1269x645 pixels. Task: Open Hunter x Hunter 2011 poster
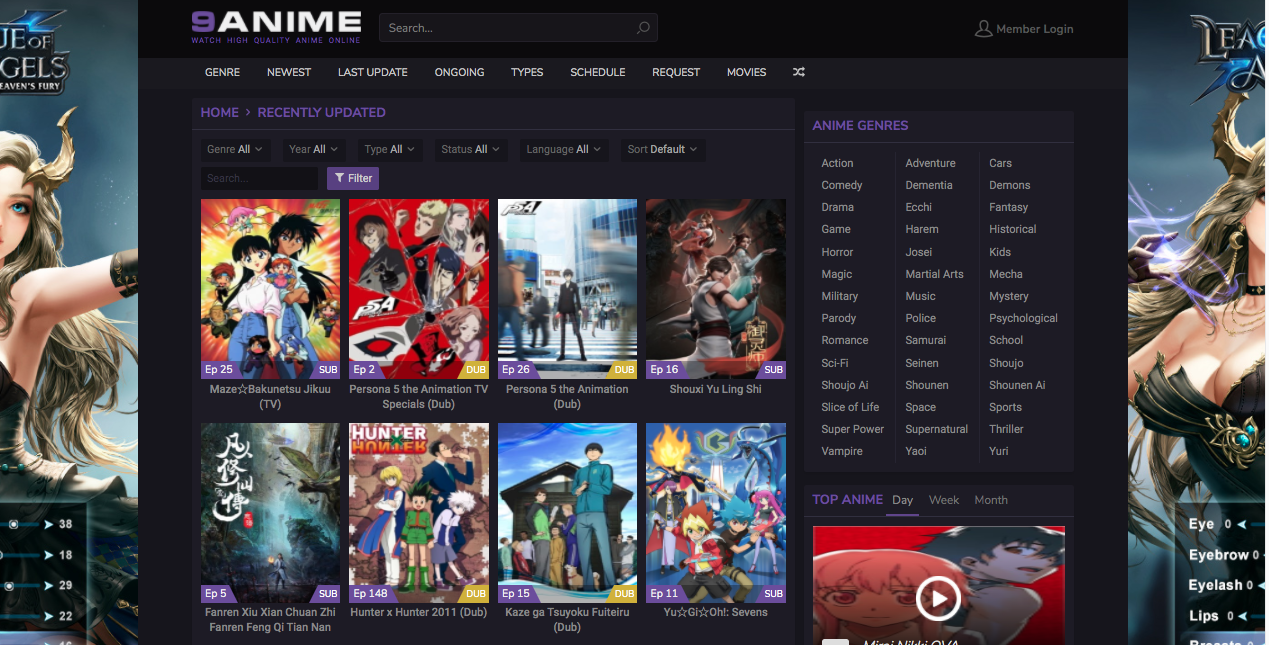pos(419,512)
